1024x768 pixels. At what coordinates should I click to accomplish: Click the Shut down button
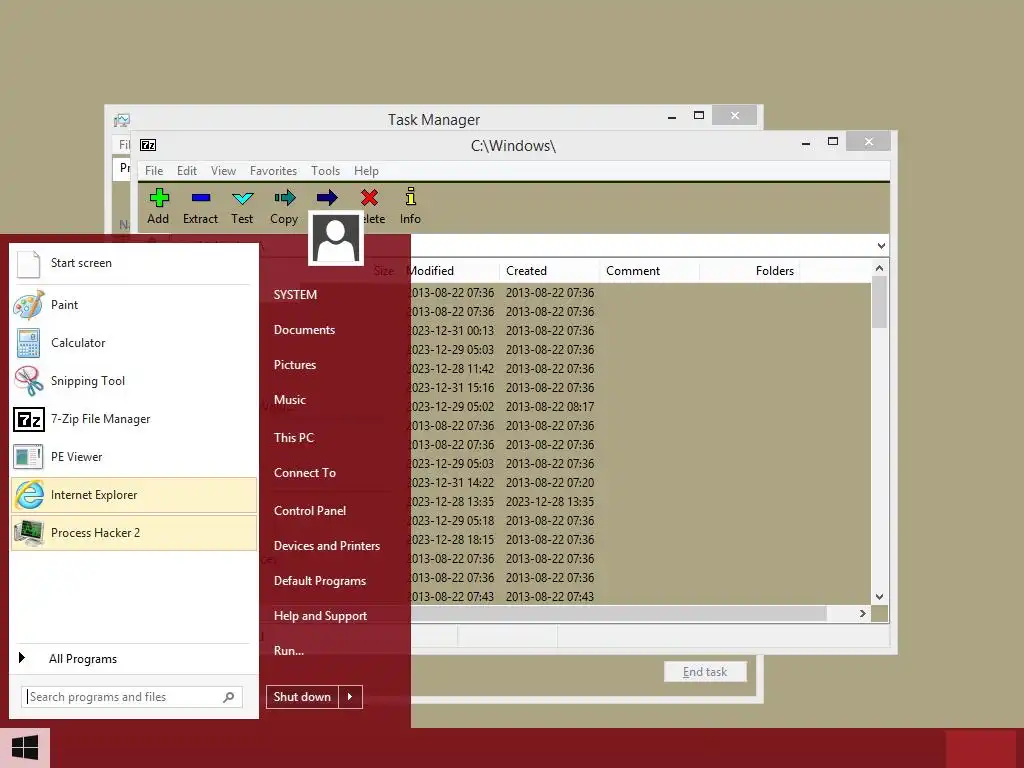pos(302,697)
